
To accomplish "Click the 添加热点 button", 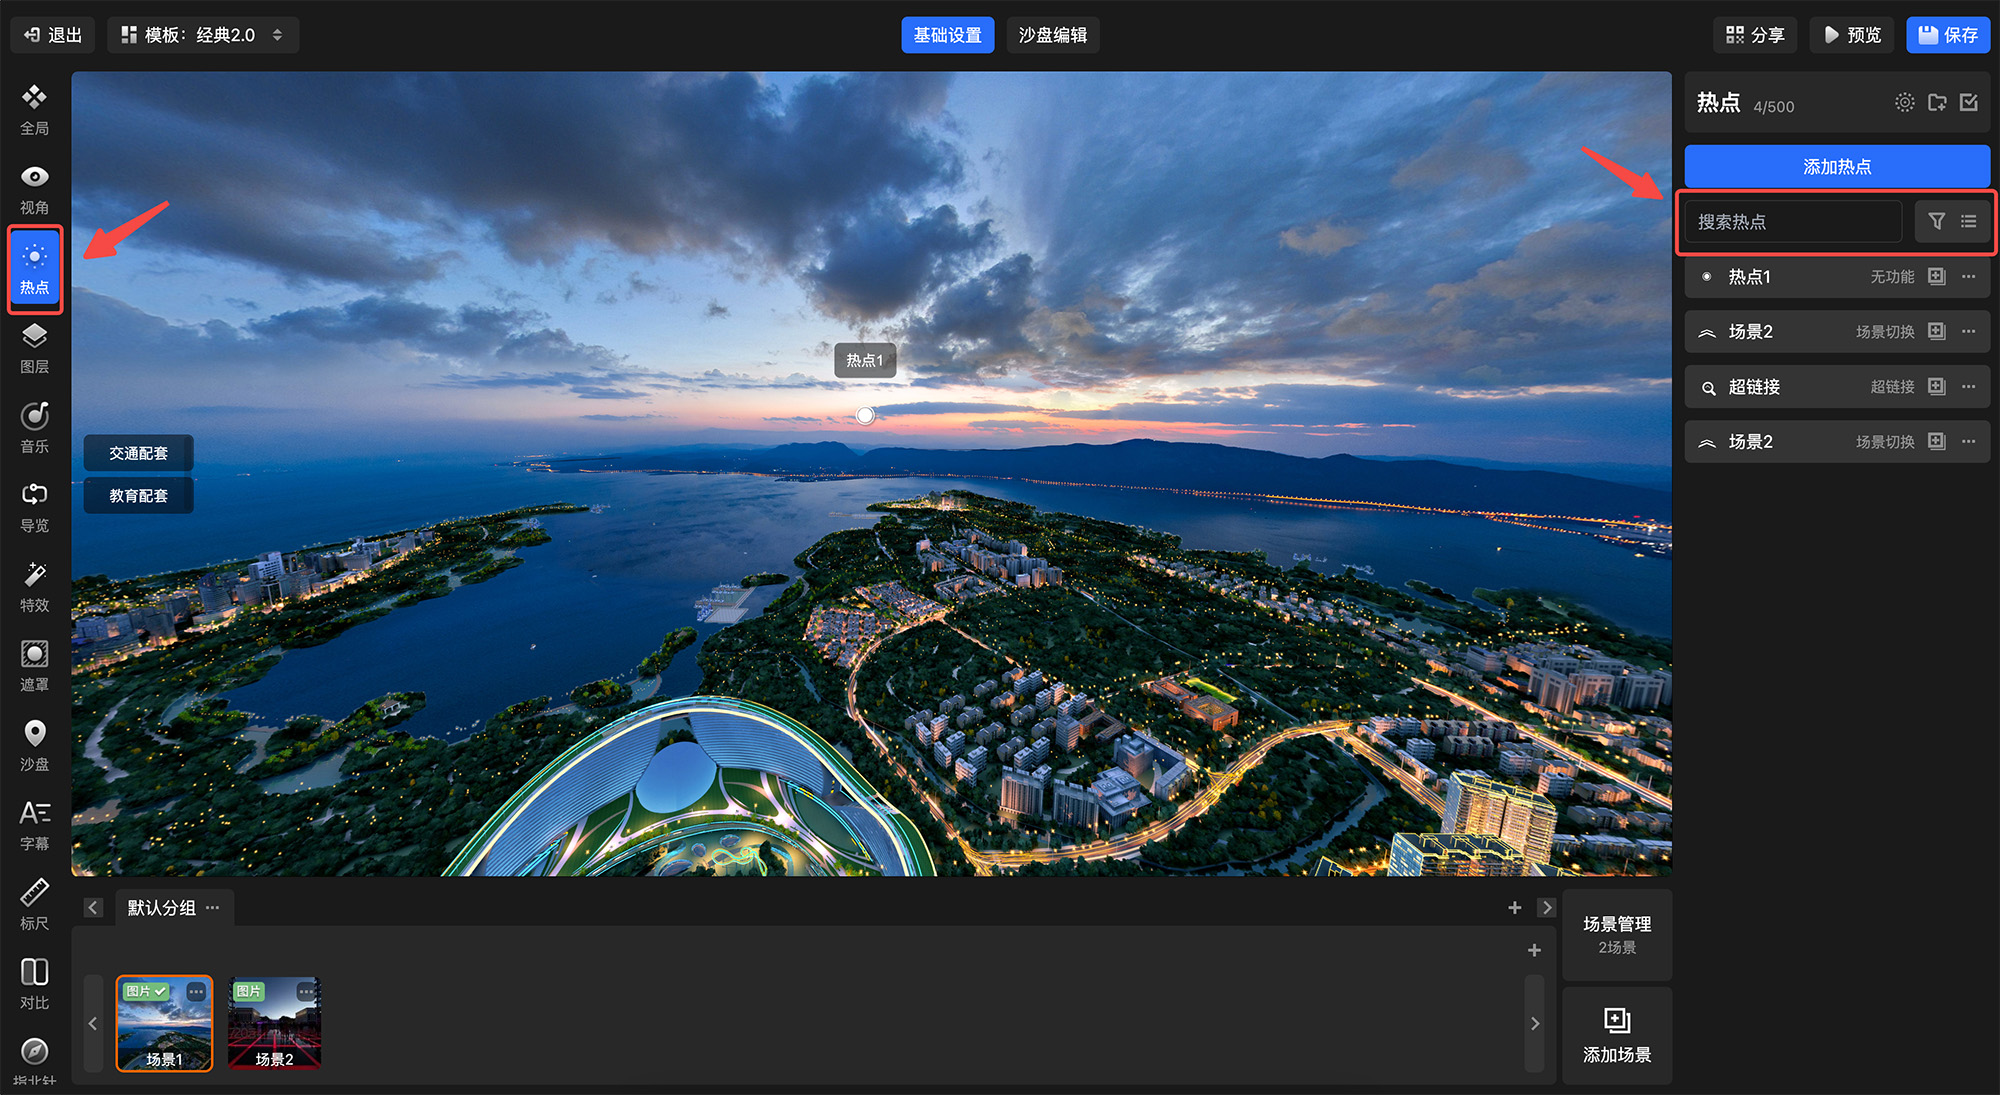I will 1836,166.
